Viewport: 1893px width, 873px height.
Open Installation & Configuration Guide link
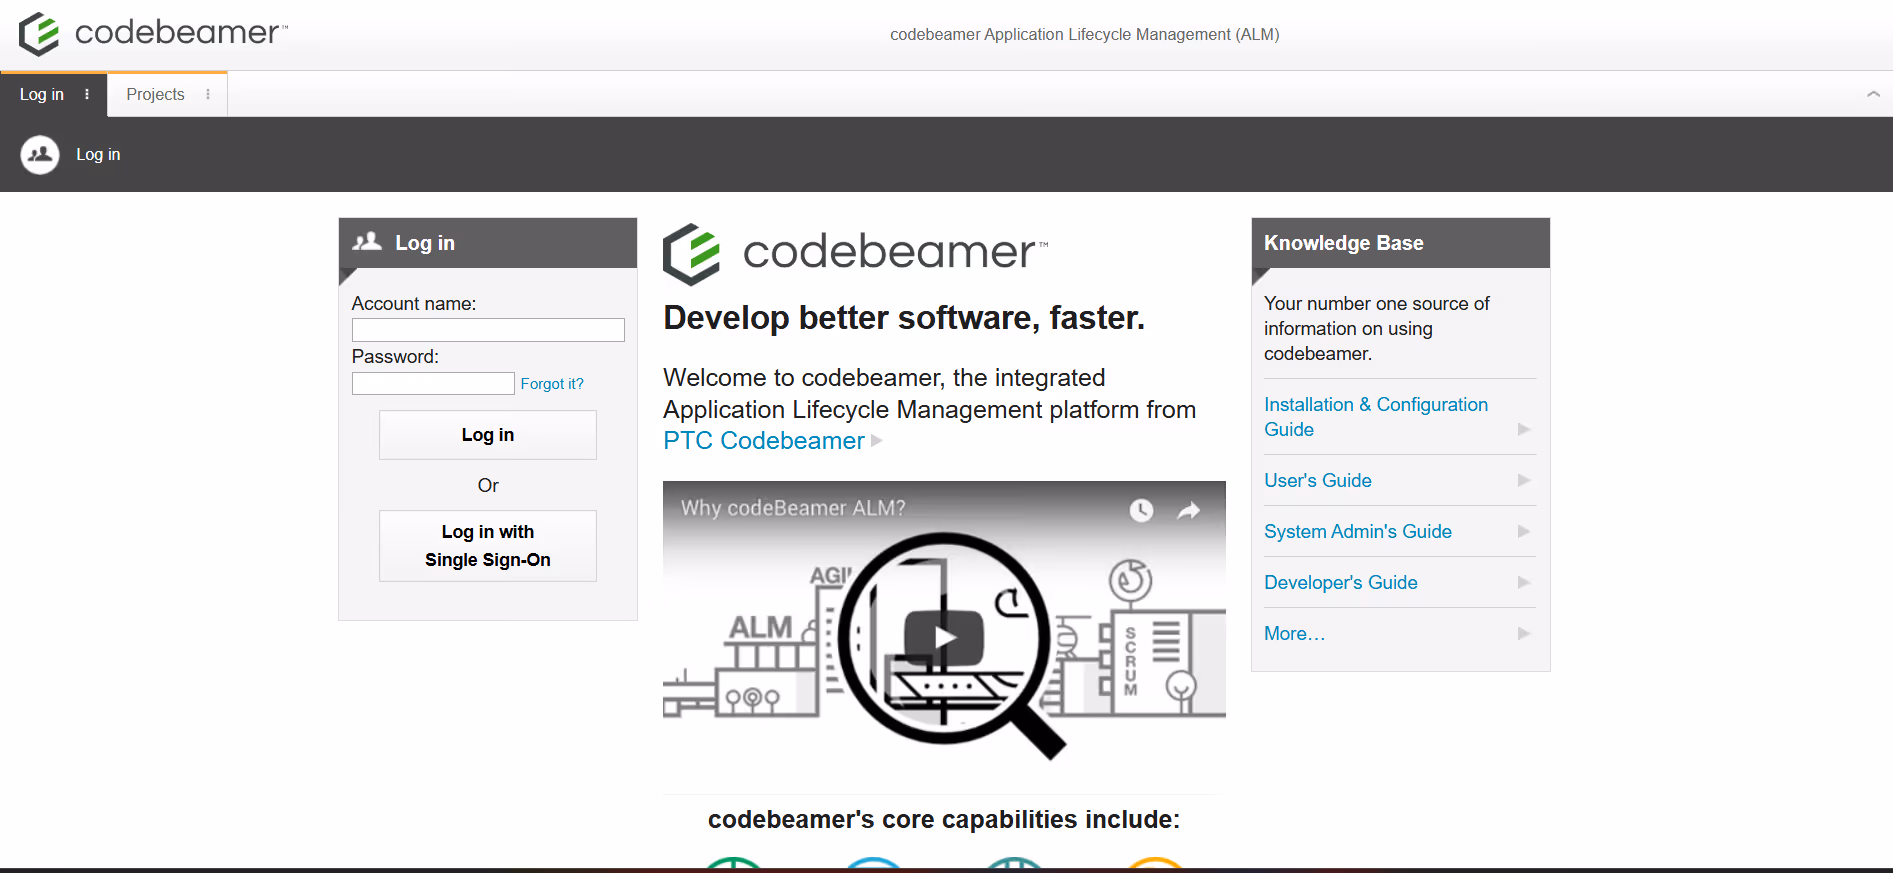coord(1376,417)
